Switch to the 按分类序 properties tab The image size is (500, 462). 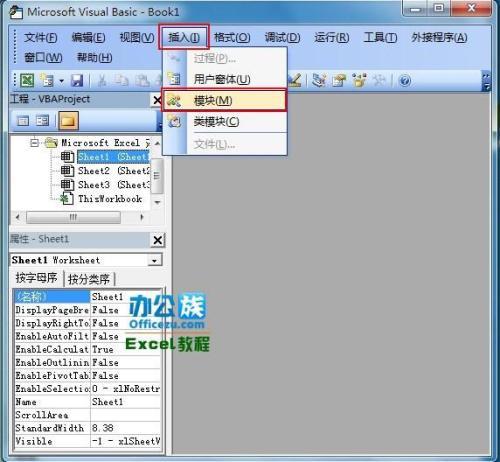pyautogui.click(x=89, y=279)
